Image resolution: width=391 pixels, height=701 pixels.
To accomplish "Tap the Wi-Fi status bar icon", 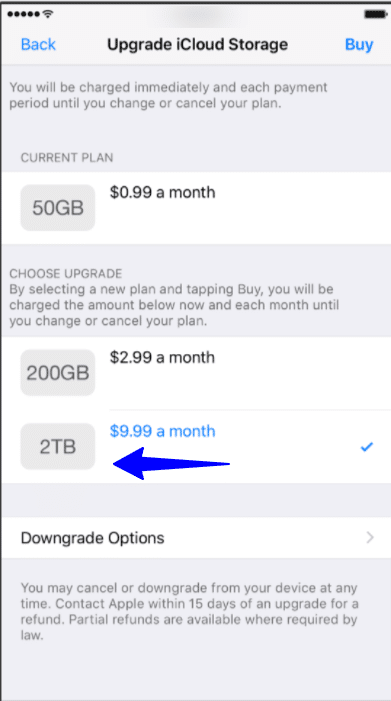I will pyautogui.click(x=47, y=14).
